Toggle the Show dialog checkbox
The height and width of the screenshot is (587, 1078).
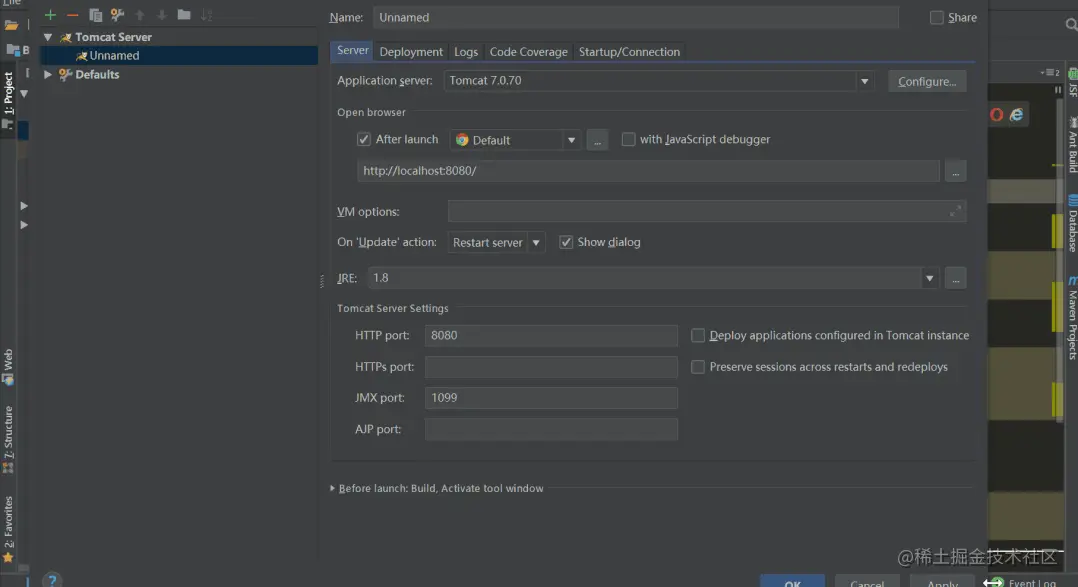click(x=566, y=242)
